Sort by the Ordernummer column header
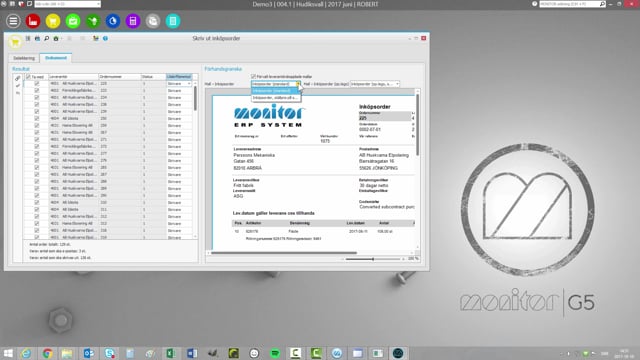 [x=120, y=77]
